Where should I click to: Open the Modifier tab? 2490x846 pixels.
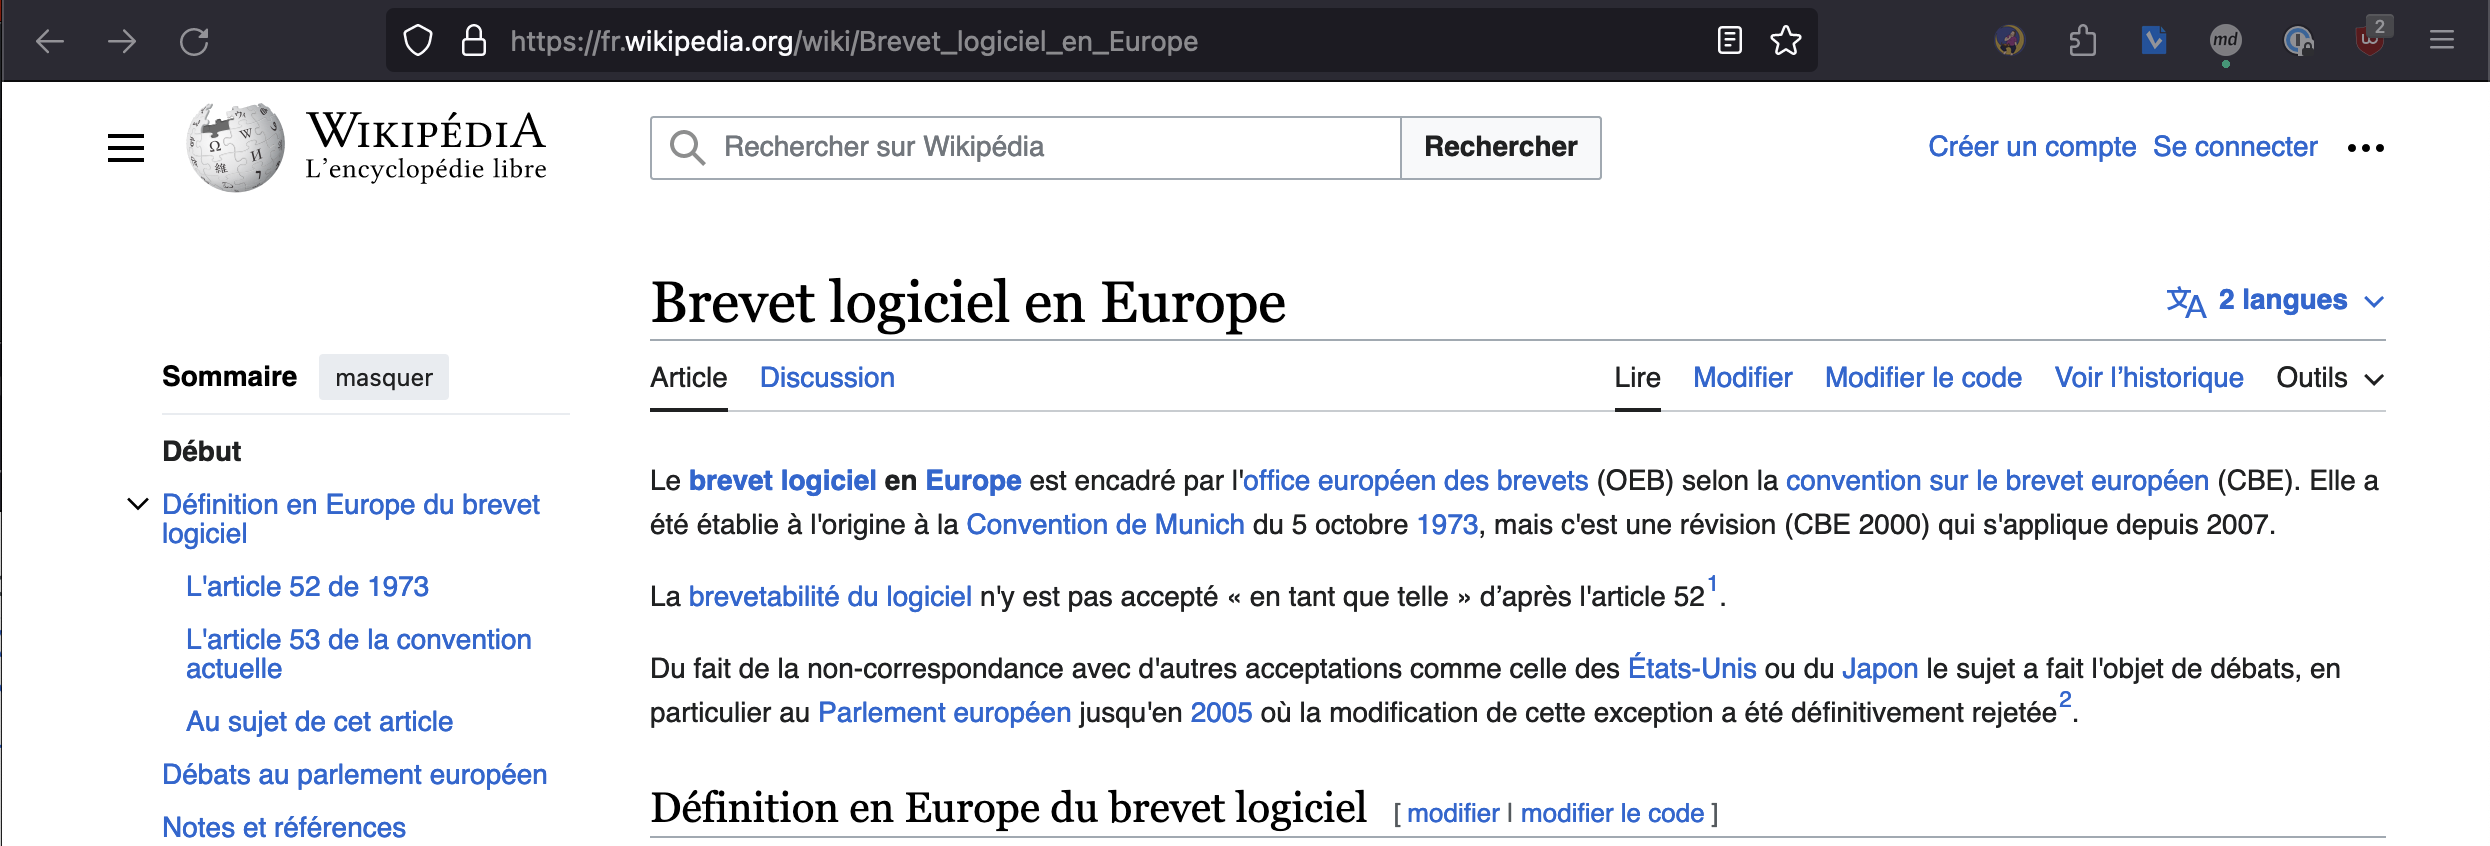click(1743, 378)
